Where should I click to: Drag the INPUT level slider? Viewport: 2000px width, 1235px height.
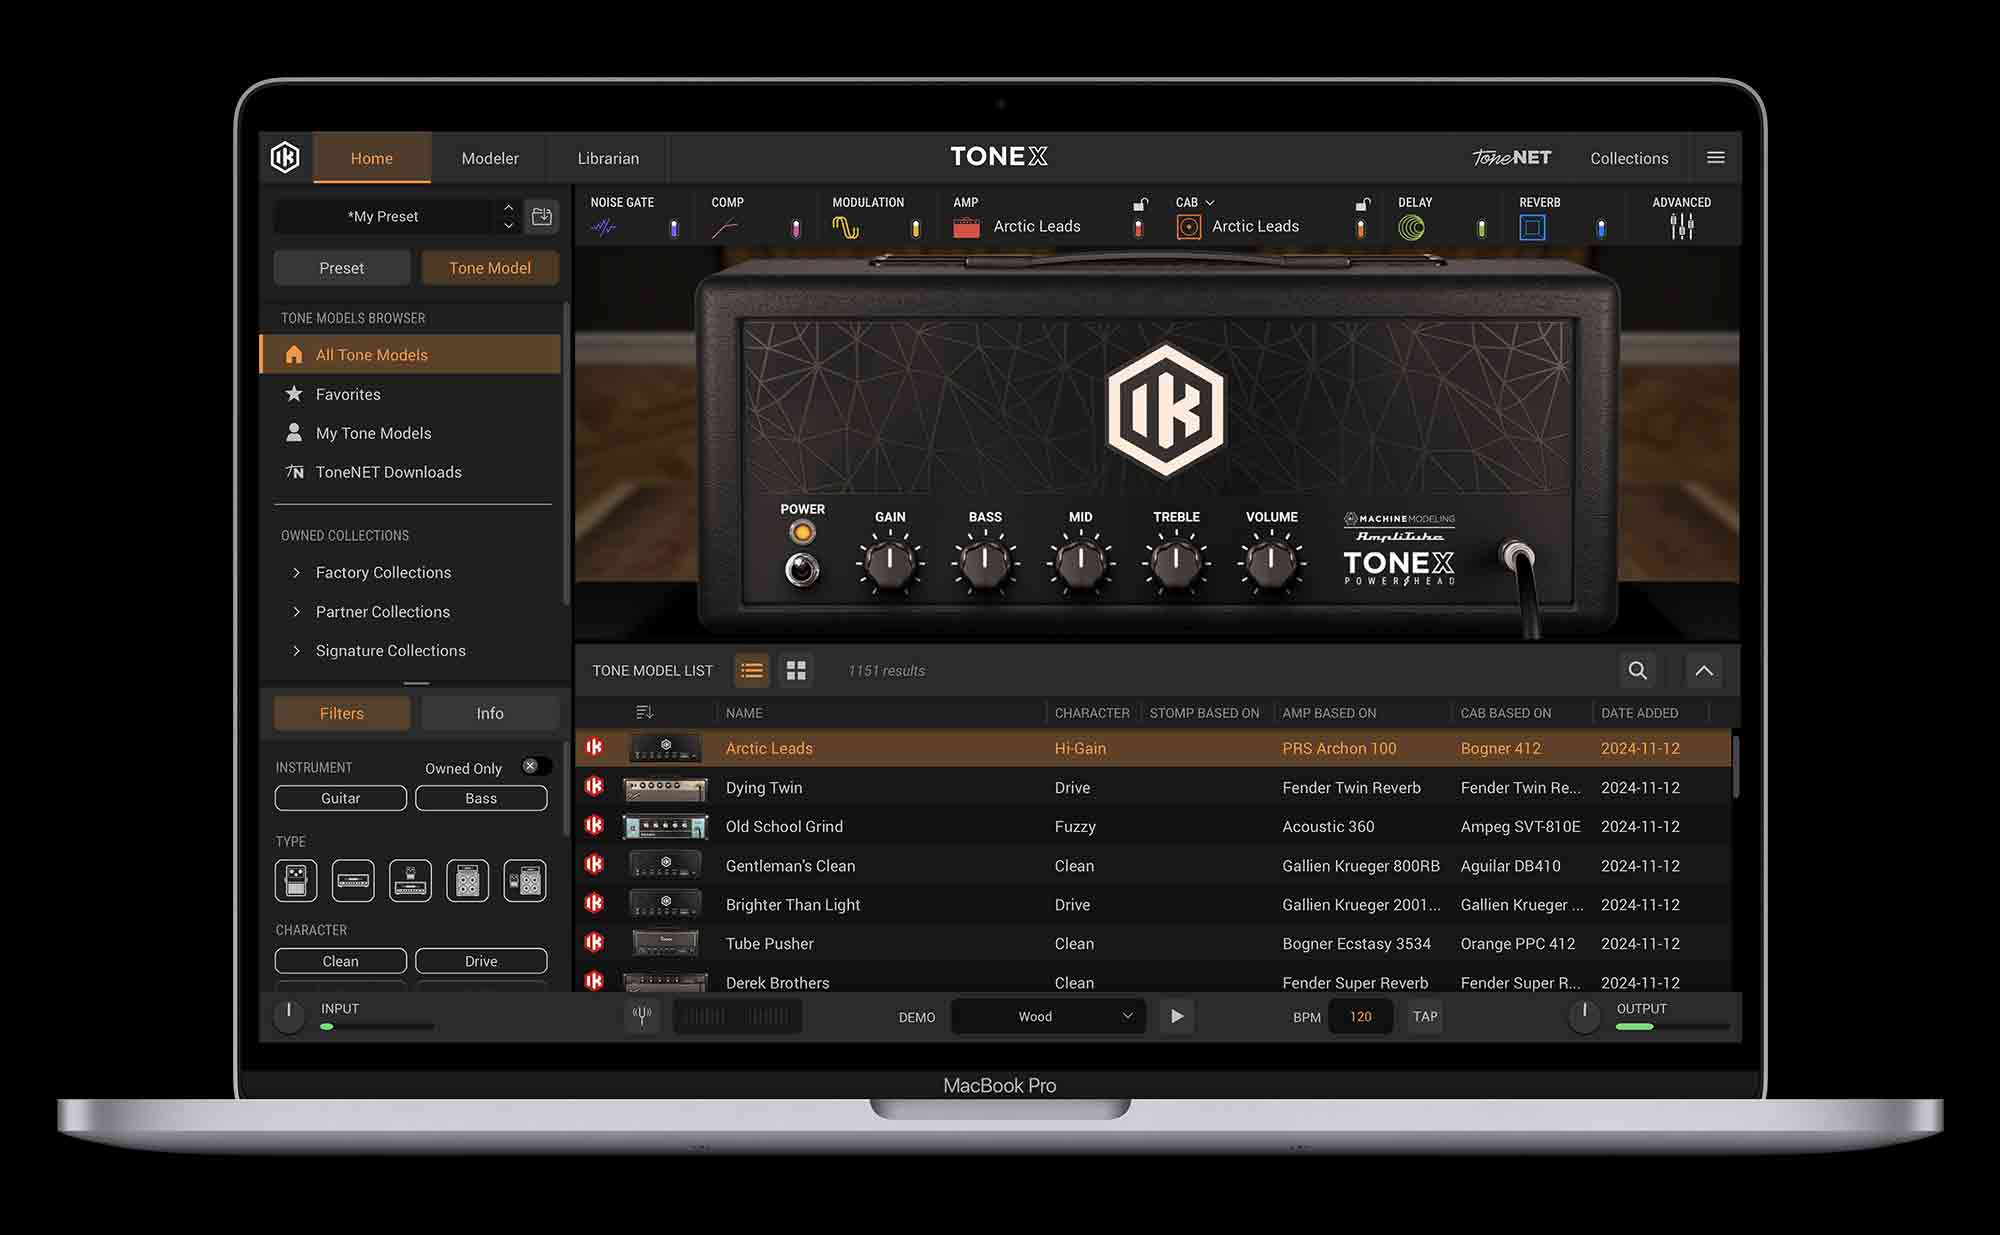(321, 1026)
